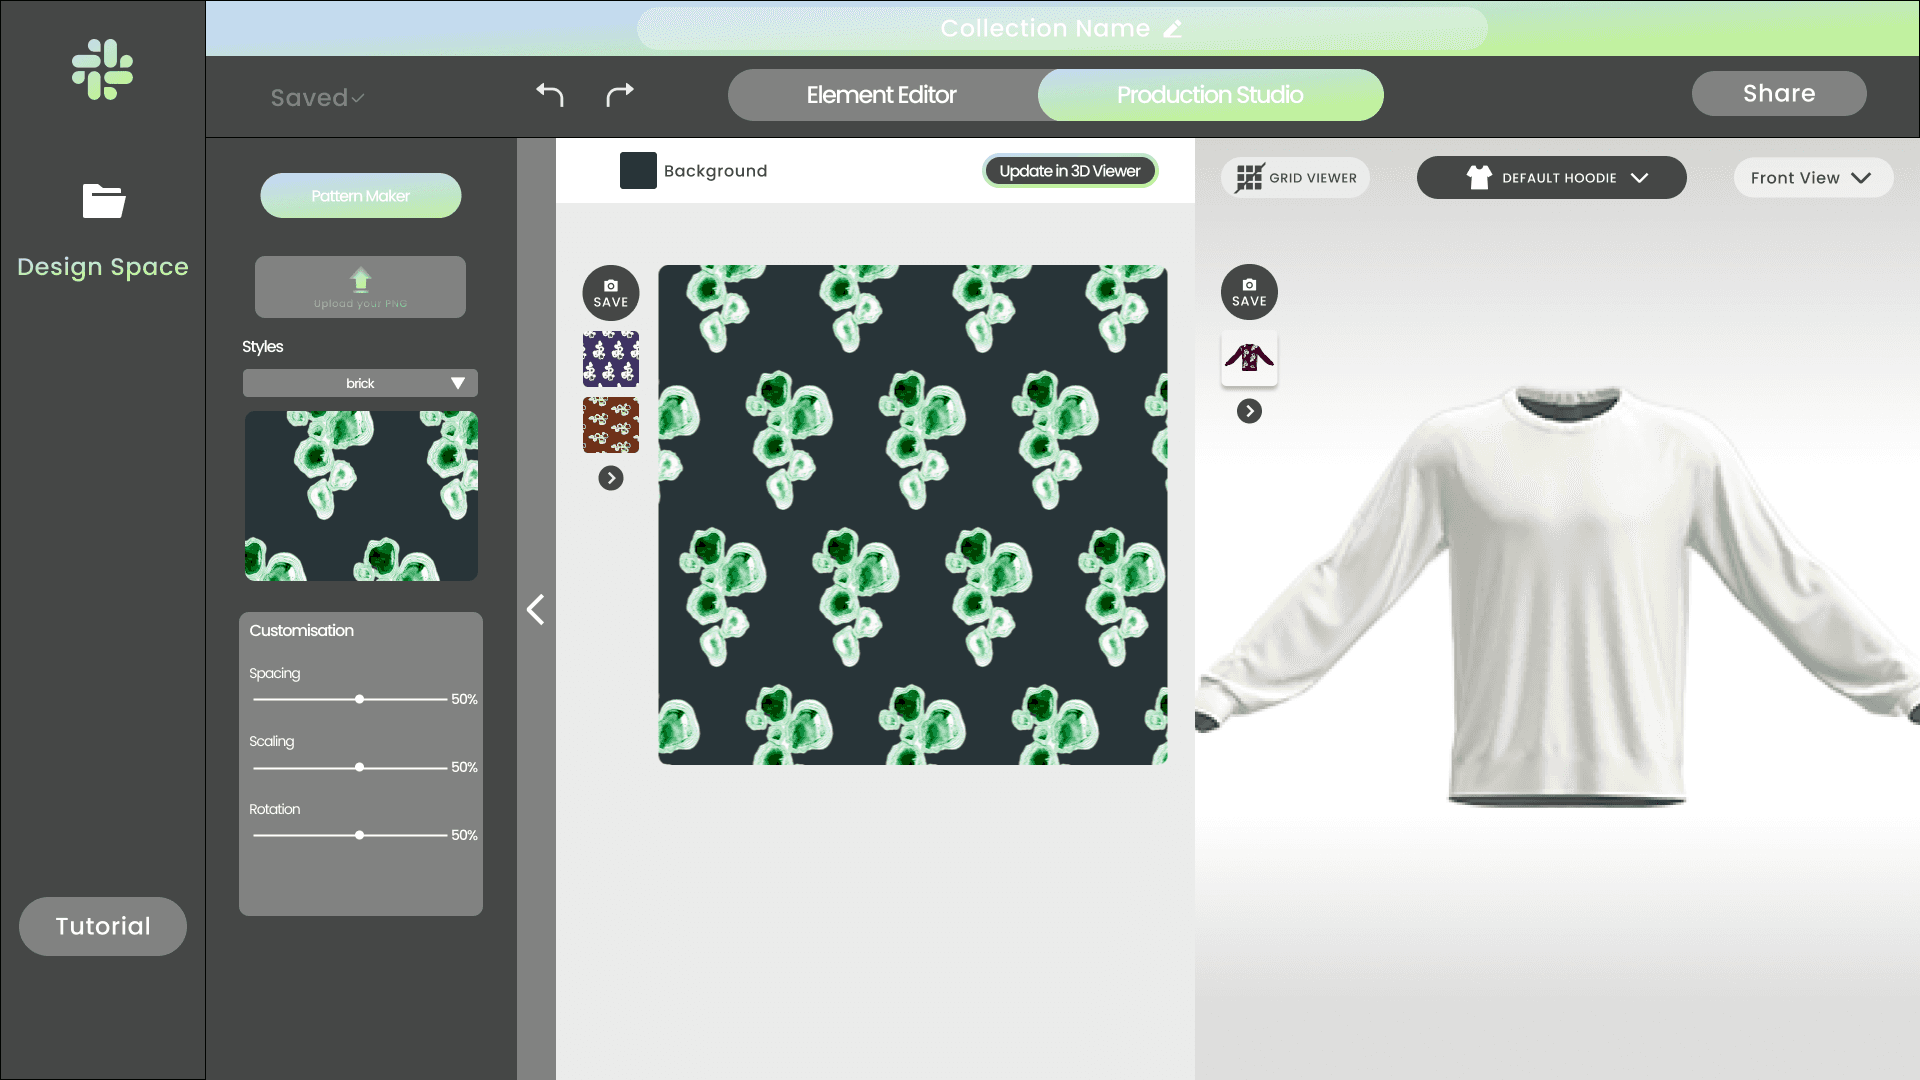
Task: Open the brick Styles dropdown
Action: pos(360,383)
